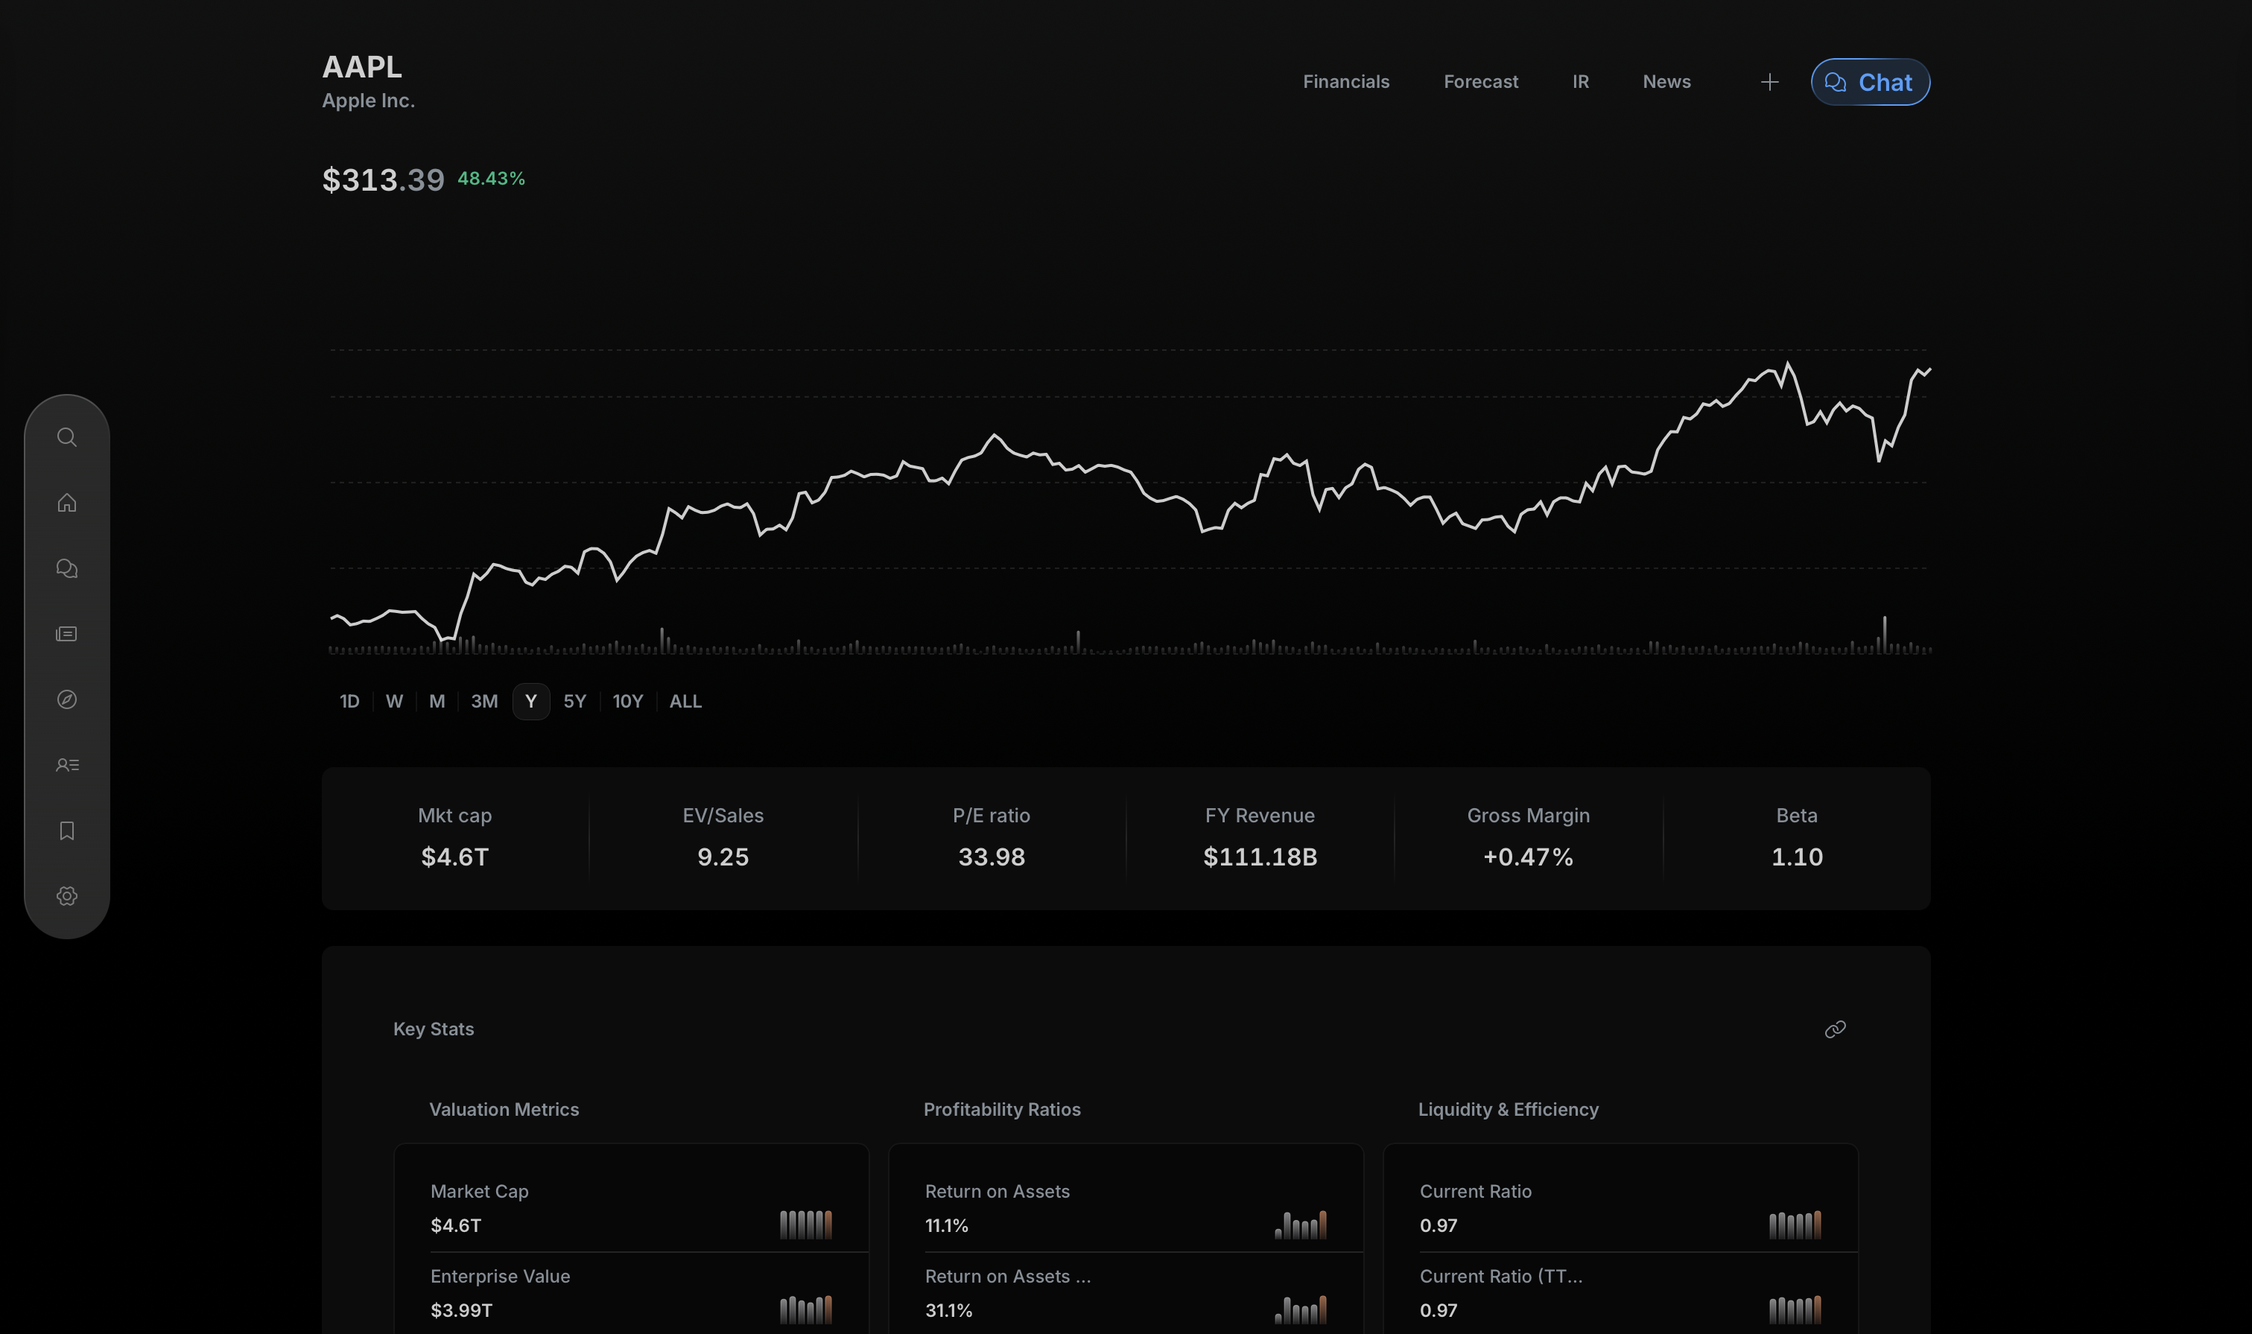Open the news feed sidebar icon

coord(67,634)
